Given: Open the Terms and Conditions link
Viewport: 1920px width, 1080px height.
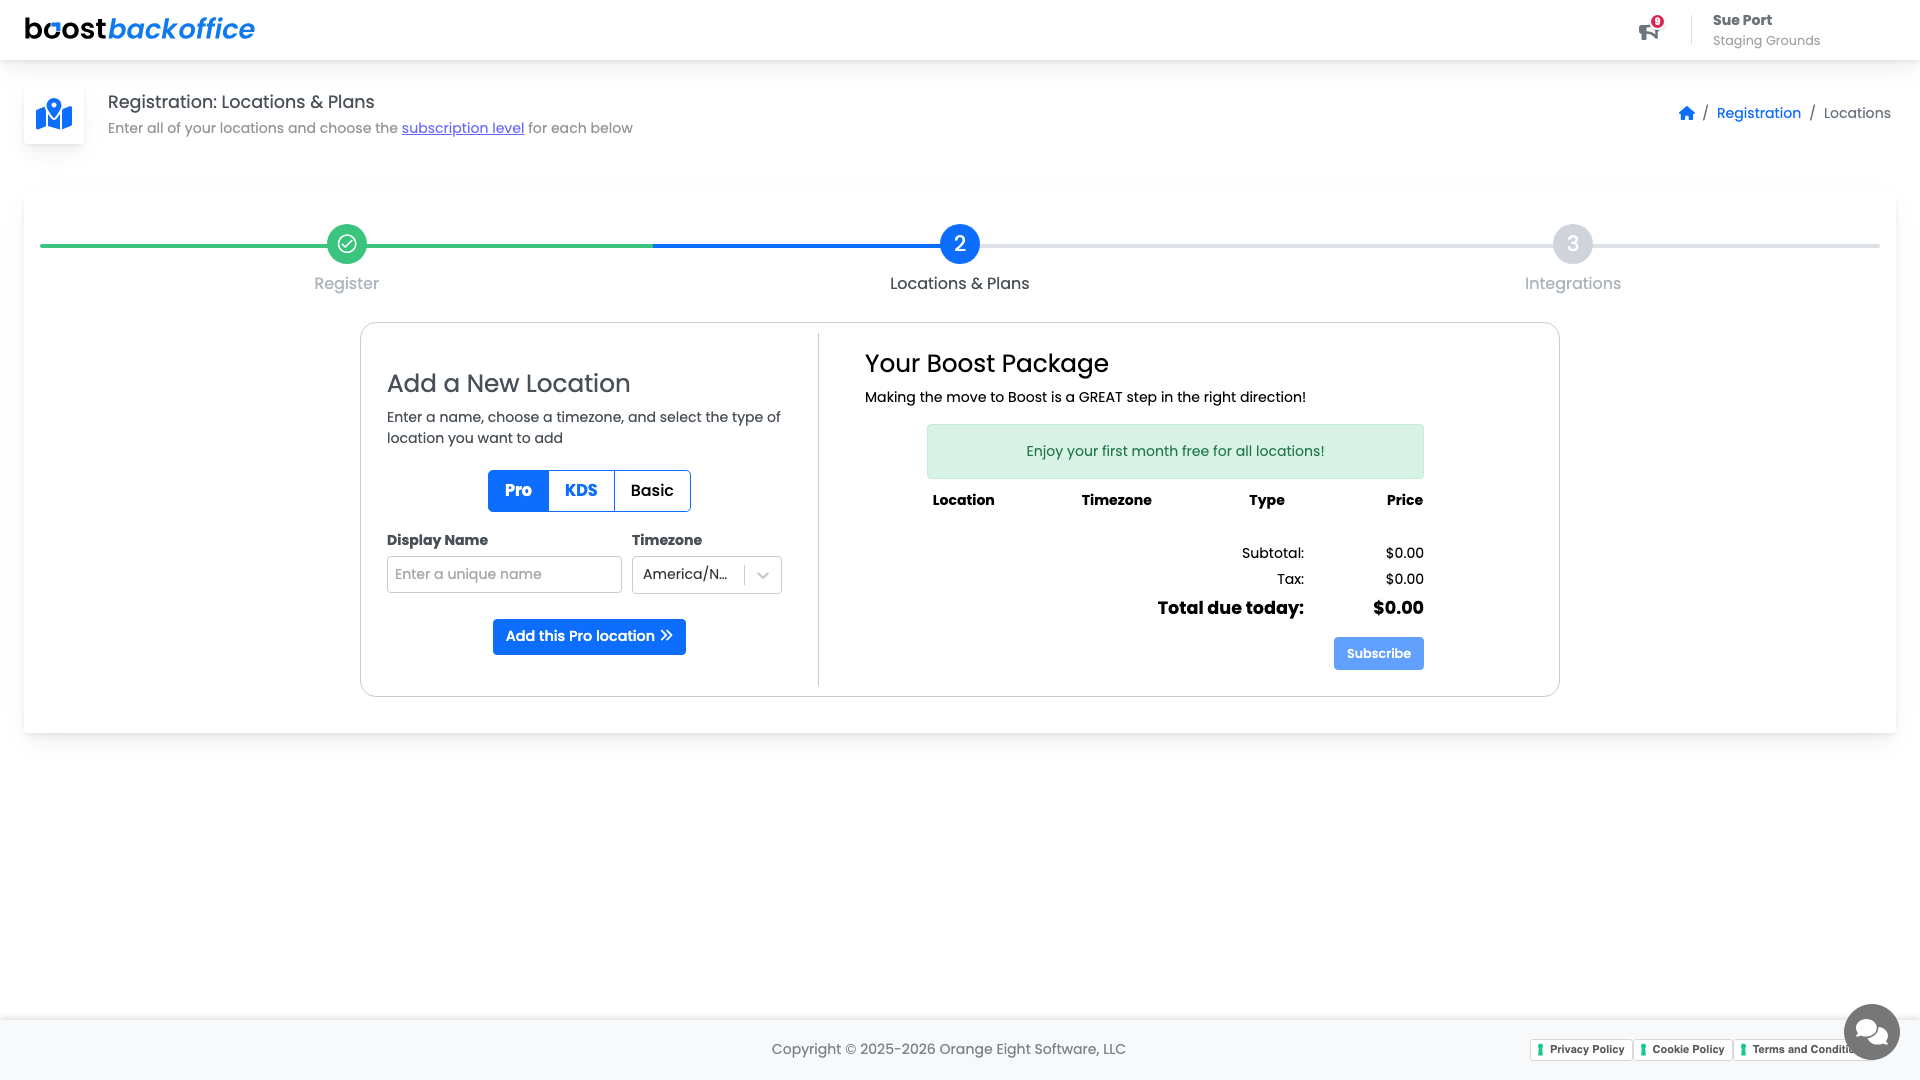Looking at the screenshot, I should [1798, 1050].
